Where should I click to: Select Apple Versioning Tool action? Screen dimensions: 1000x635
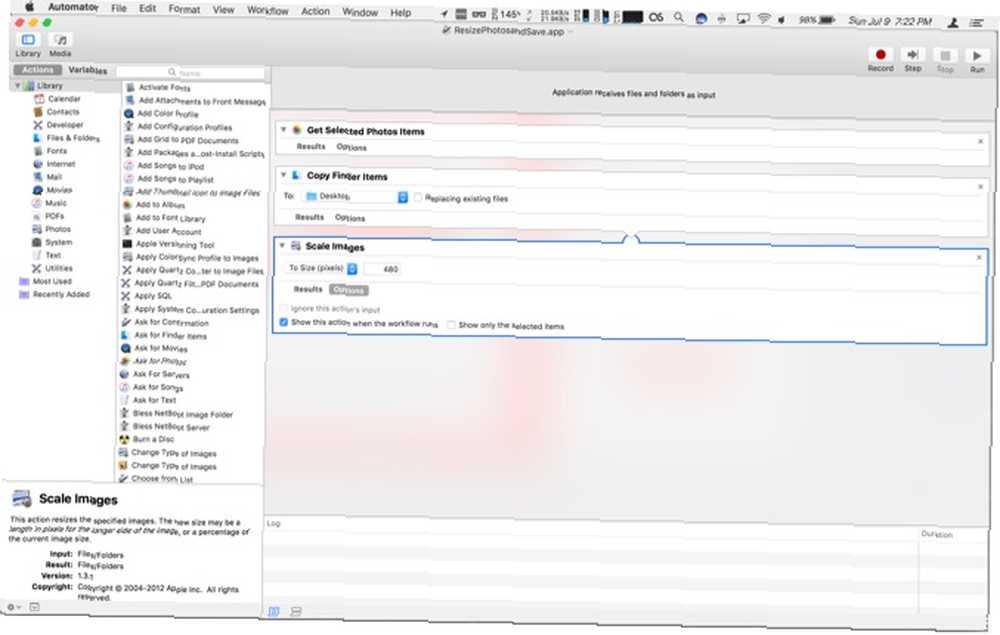(x=175, y=244)
